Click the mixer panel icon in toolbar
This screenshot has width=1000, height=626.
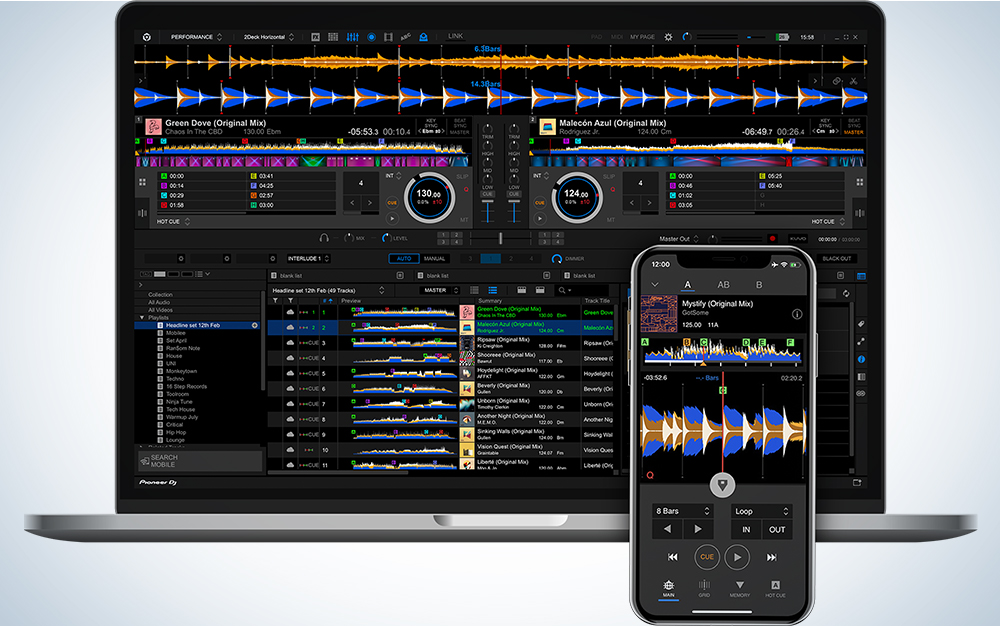352,37
